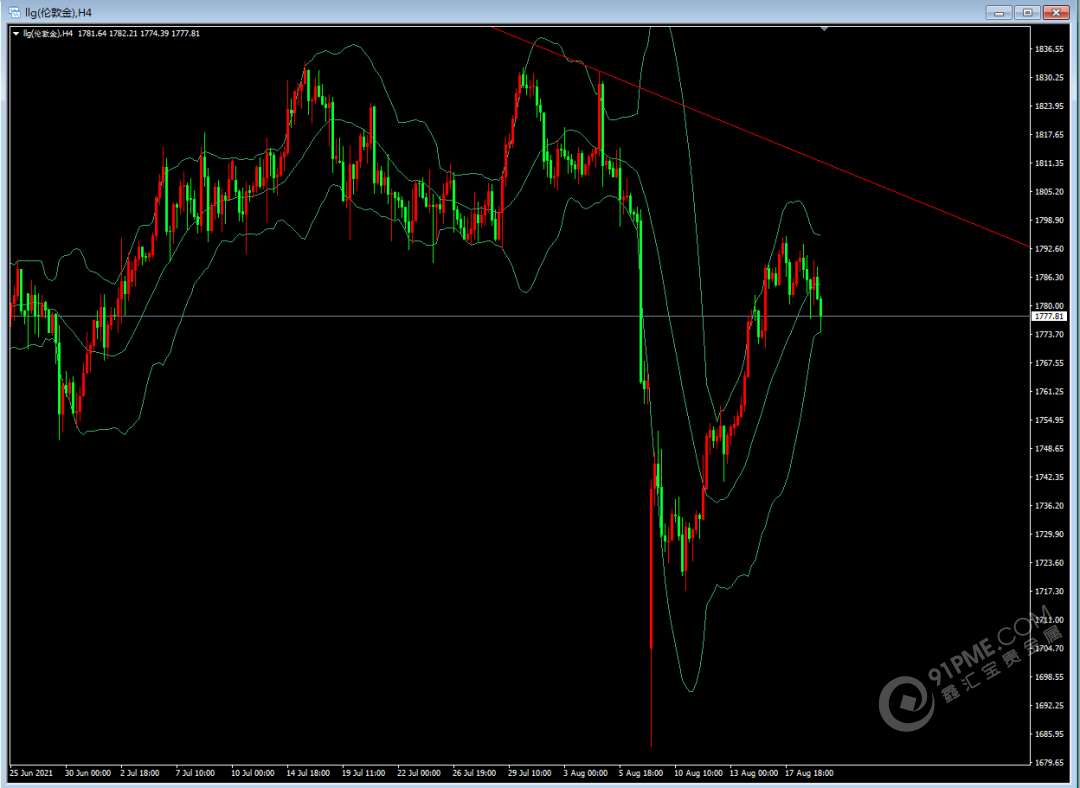
Task: Click the 1761.25 price scale label
Action: click(x=1049, y=391)
